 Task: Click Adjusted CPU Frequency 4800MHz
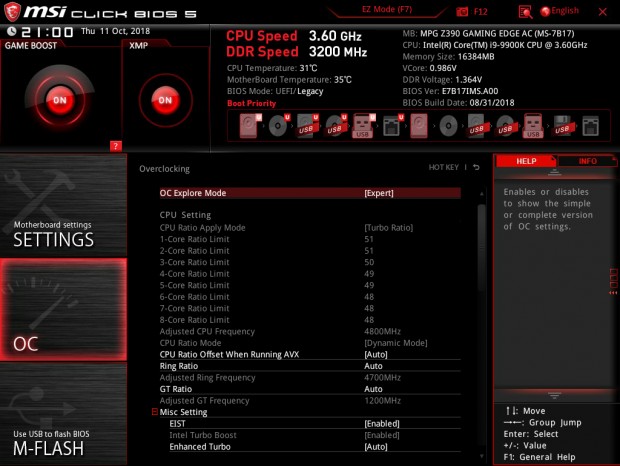382,331
